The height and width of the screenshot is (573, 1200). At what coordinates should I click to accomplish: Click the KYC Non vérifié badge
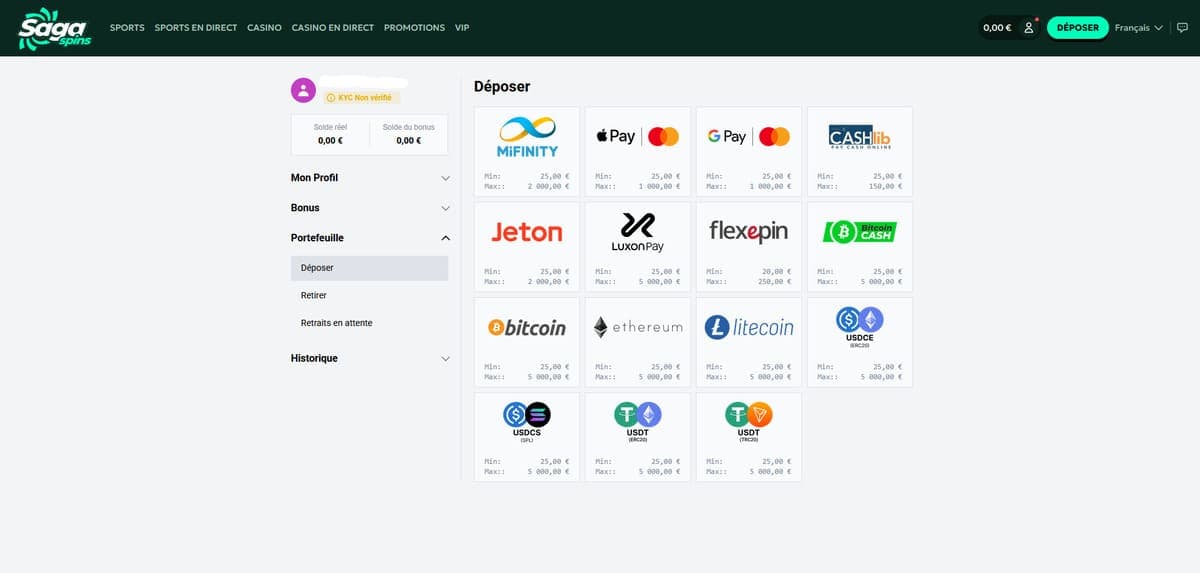tap(362, 97)
